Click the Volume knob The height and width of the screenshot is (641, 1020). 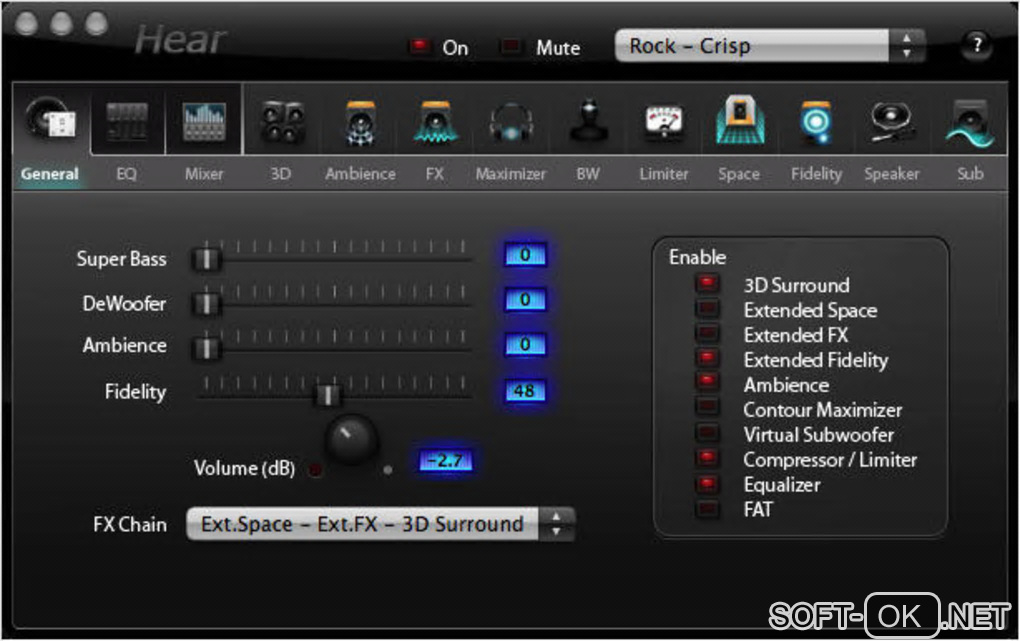351,439
